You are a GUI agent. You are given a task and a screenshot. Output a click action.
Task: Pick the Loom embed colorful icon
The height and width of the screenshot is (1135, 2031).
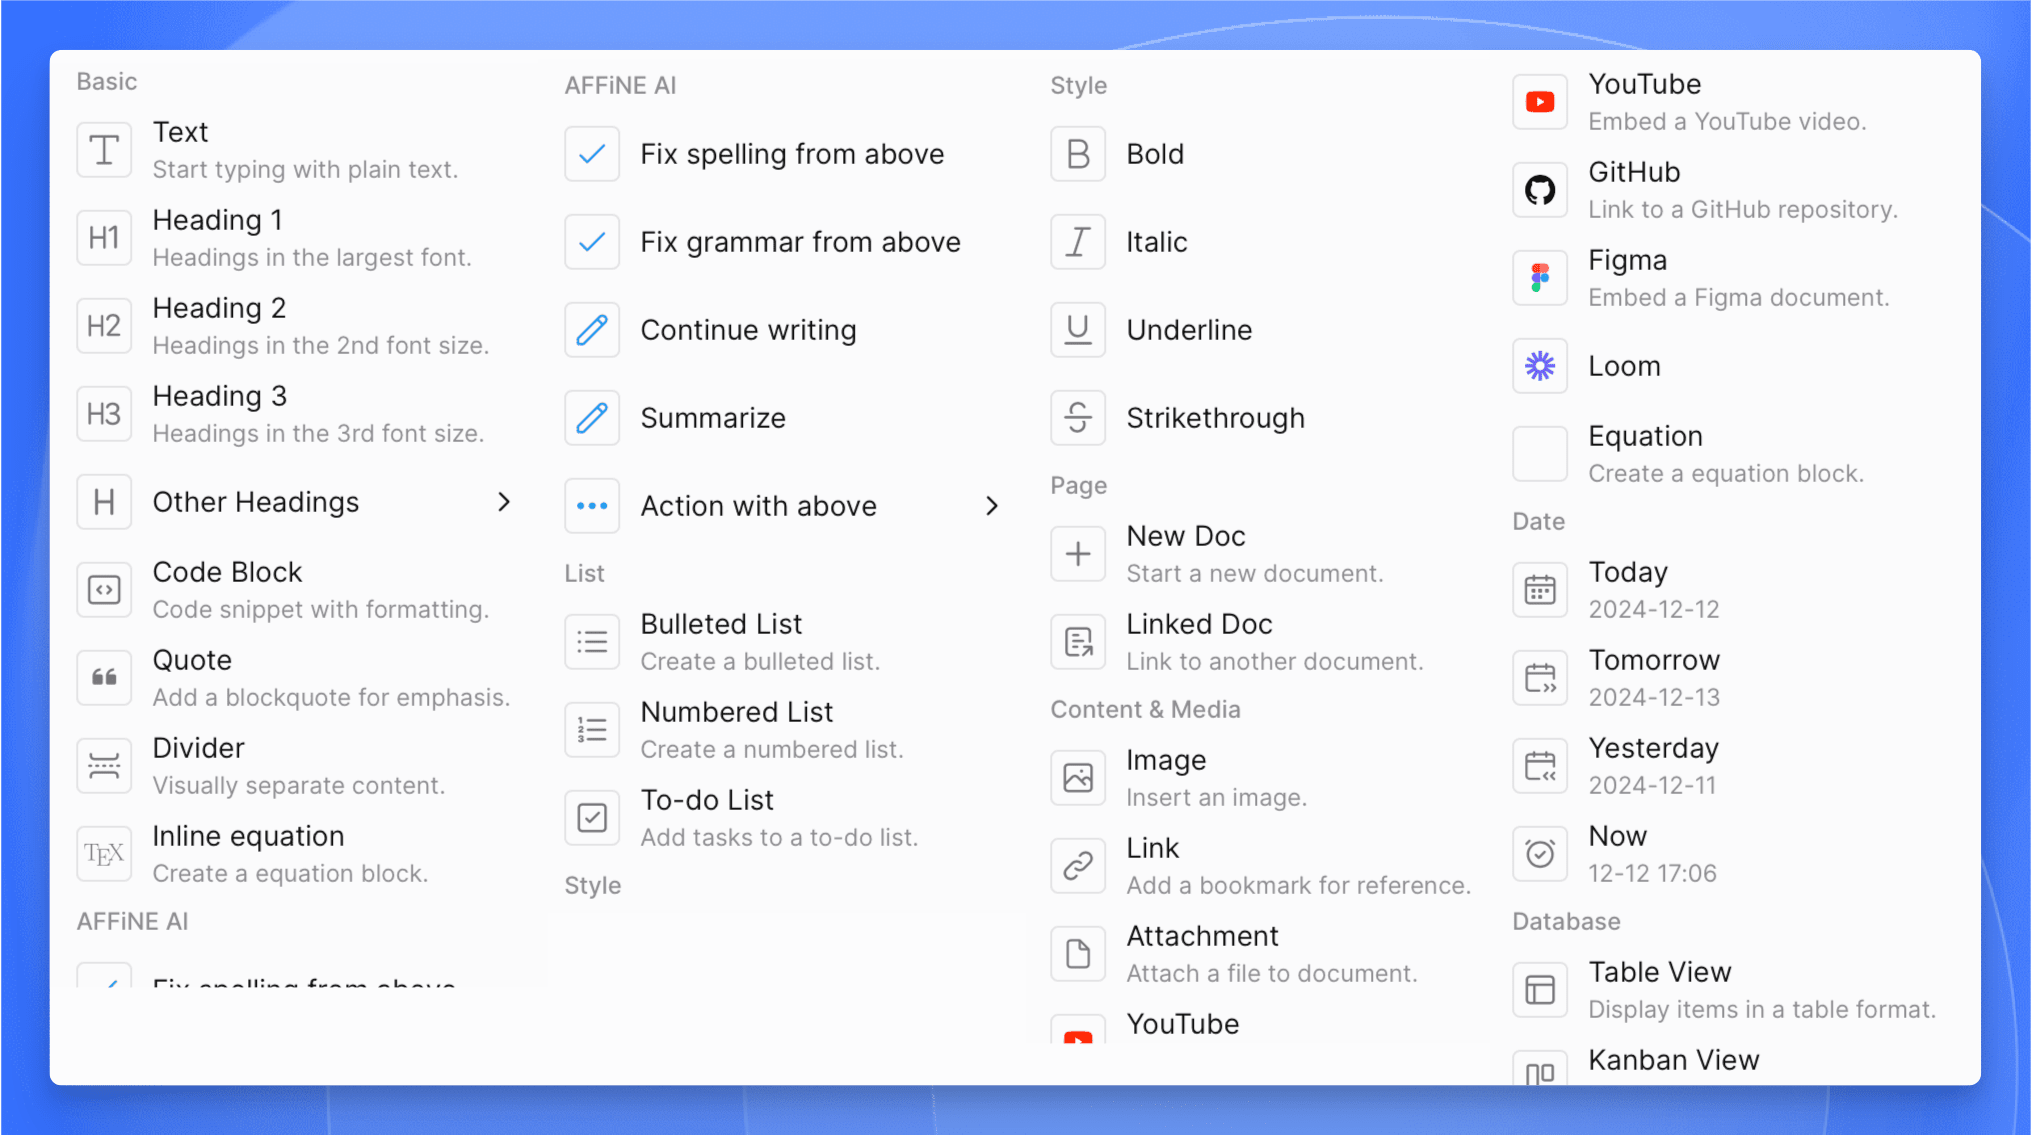point(1539,366)
